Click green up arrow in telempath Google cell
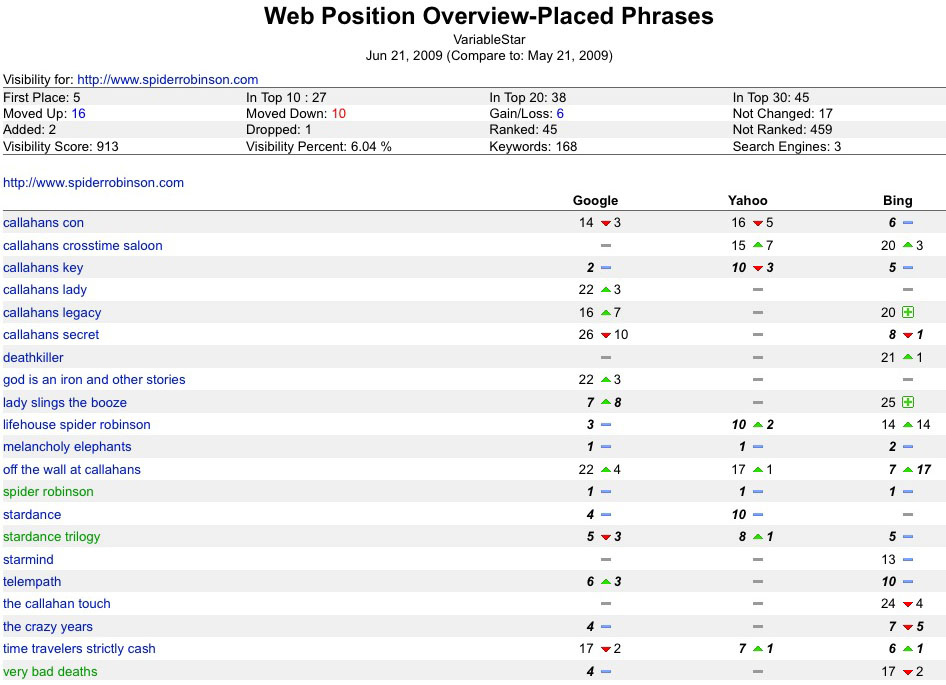Screen dimensions: 946x685 click(x=606, y=581)
